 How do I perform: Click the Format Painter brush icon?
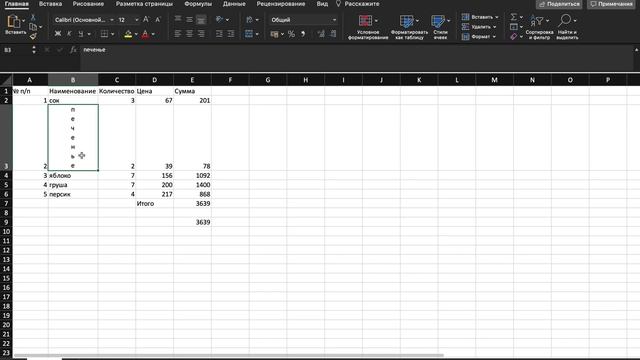(33, 36)
